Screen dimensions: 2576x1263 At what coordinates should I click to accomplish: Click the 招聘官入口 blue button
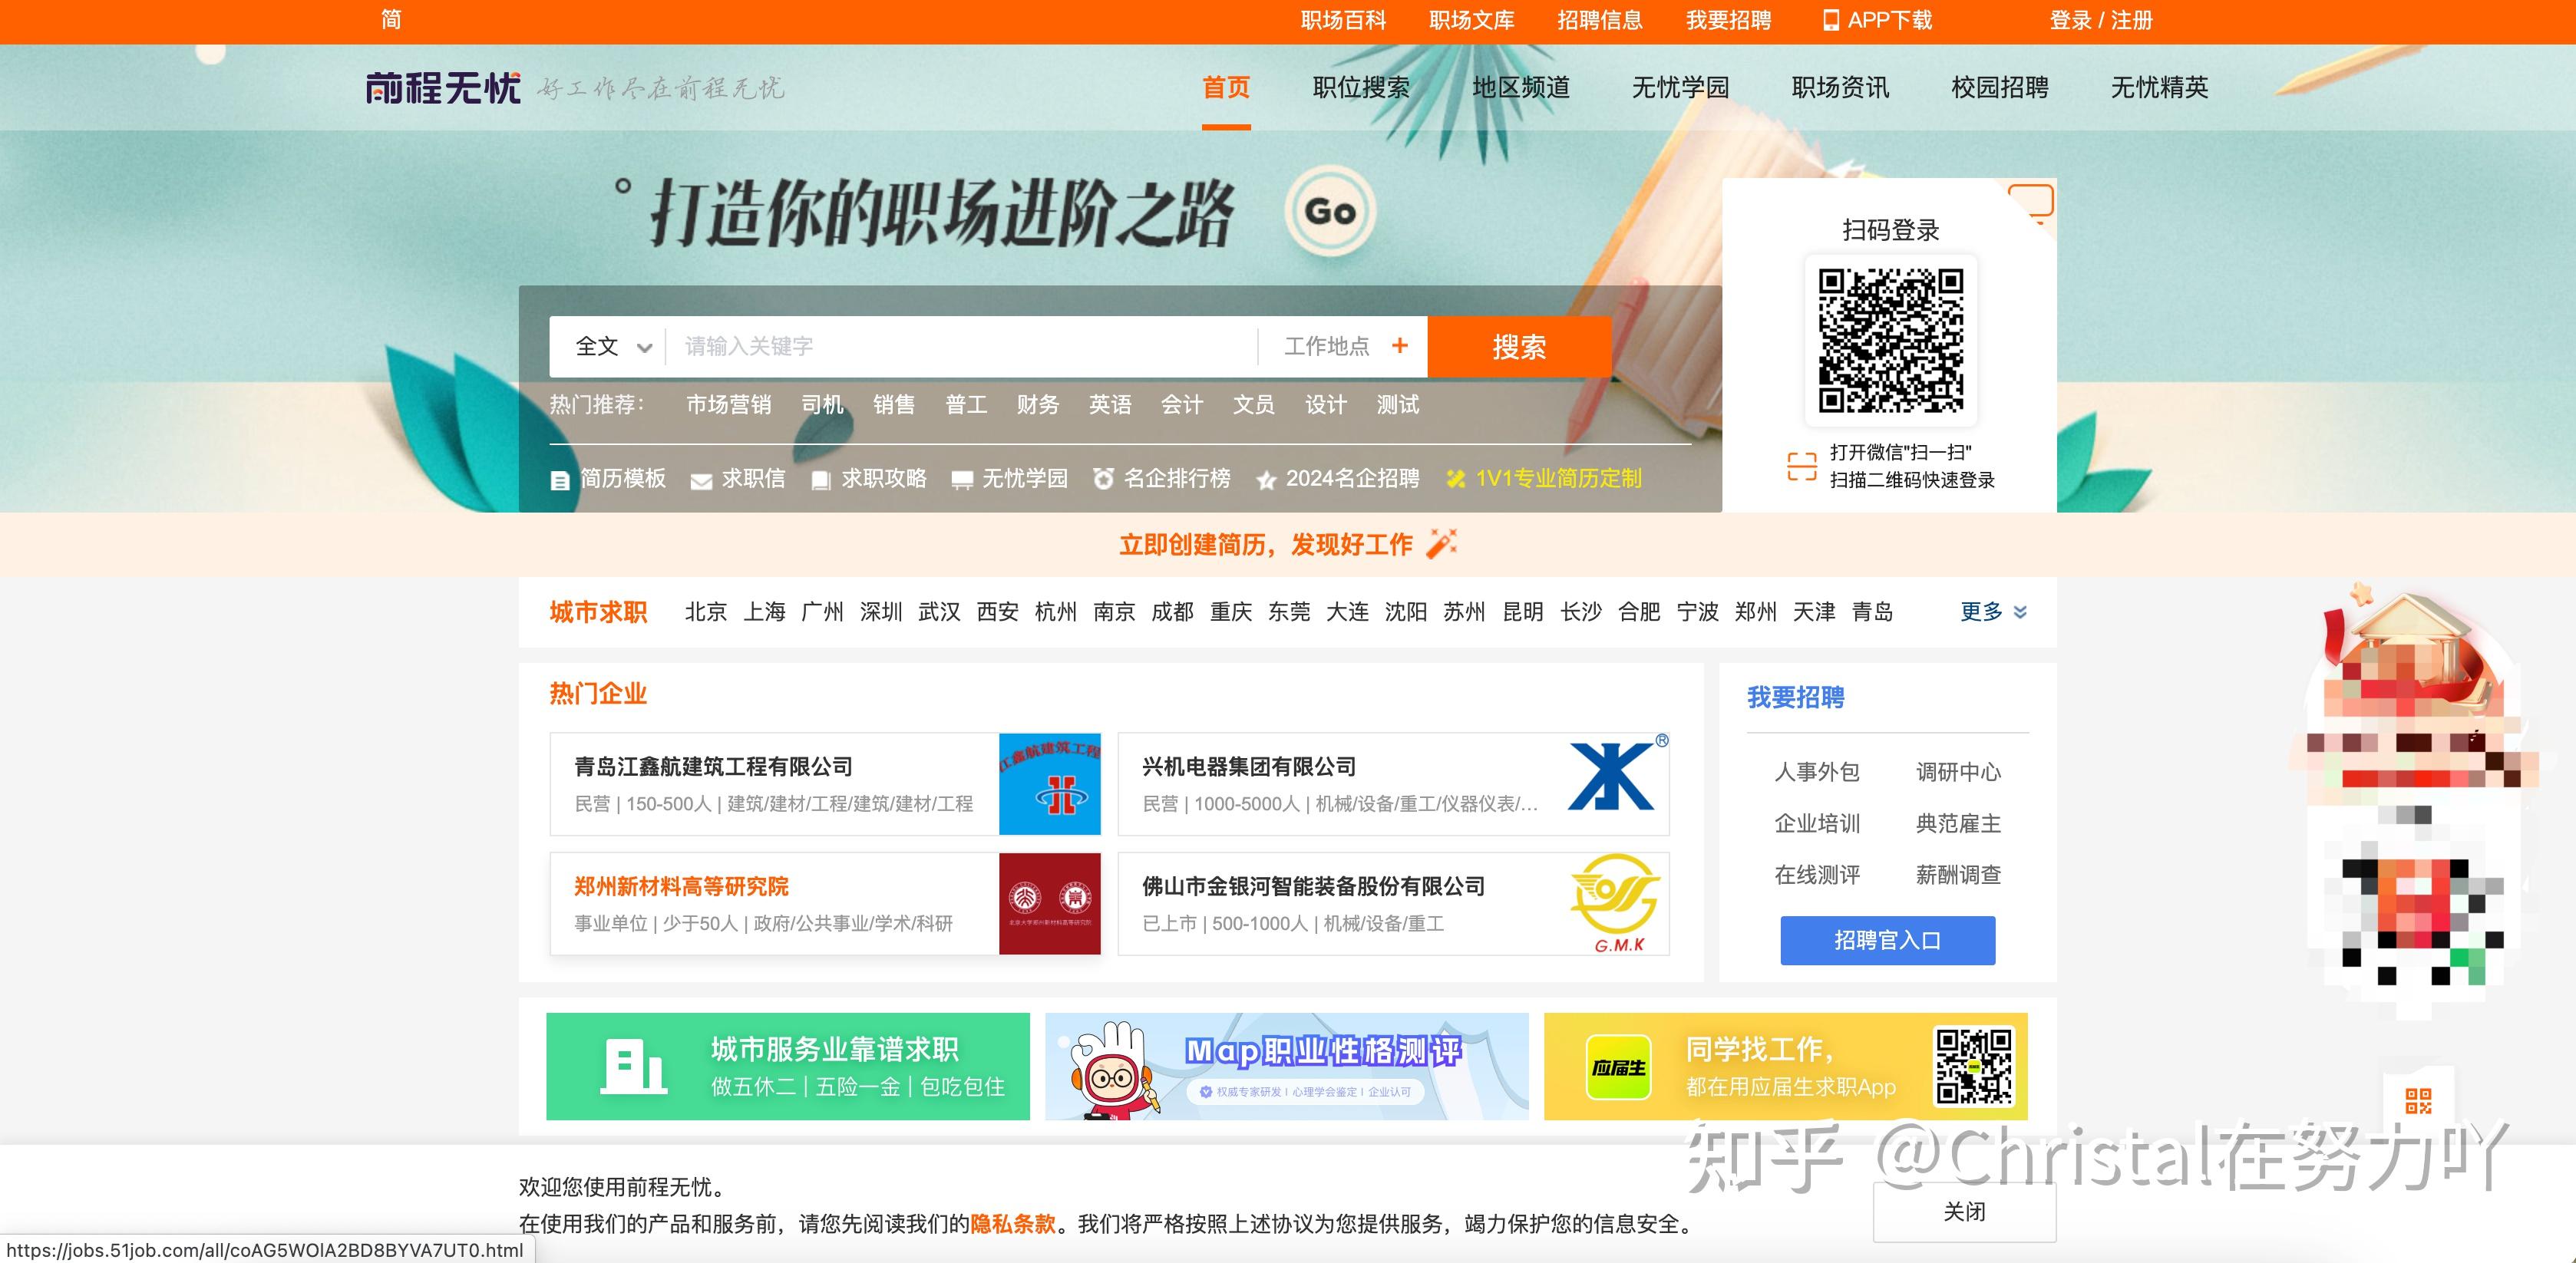[1888, 940]
